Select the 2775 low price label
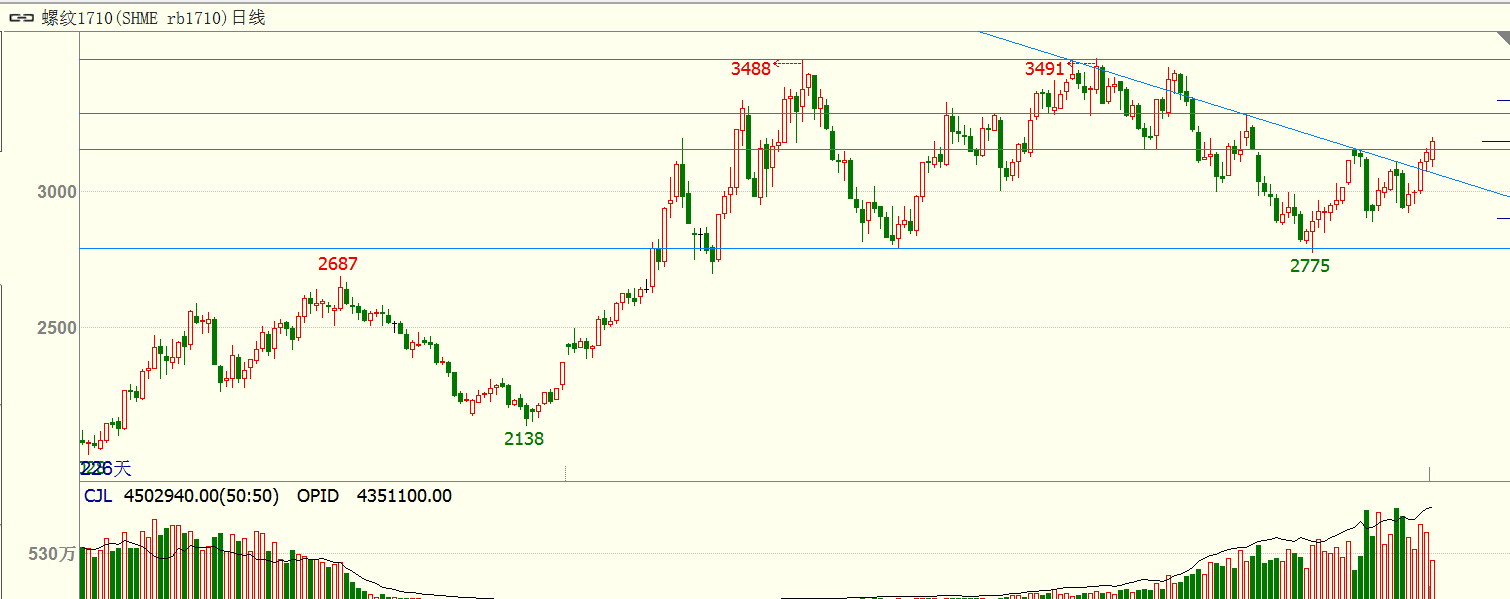This screenshot has height=599, width=1510. tap(1310, 265)
